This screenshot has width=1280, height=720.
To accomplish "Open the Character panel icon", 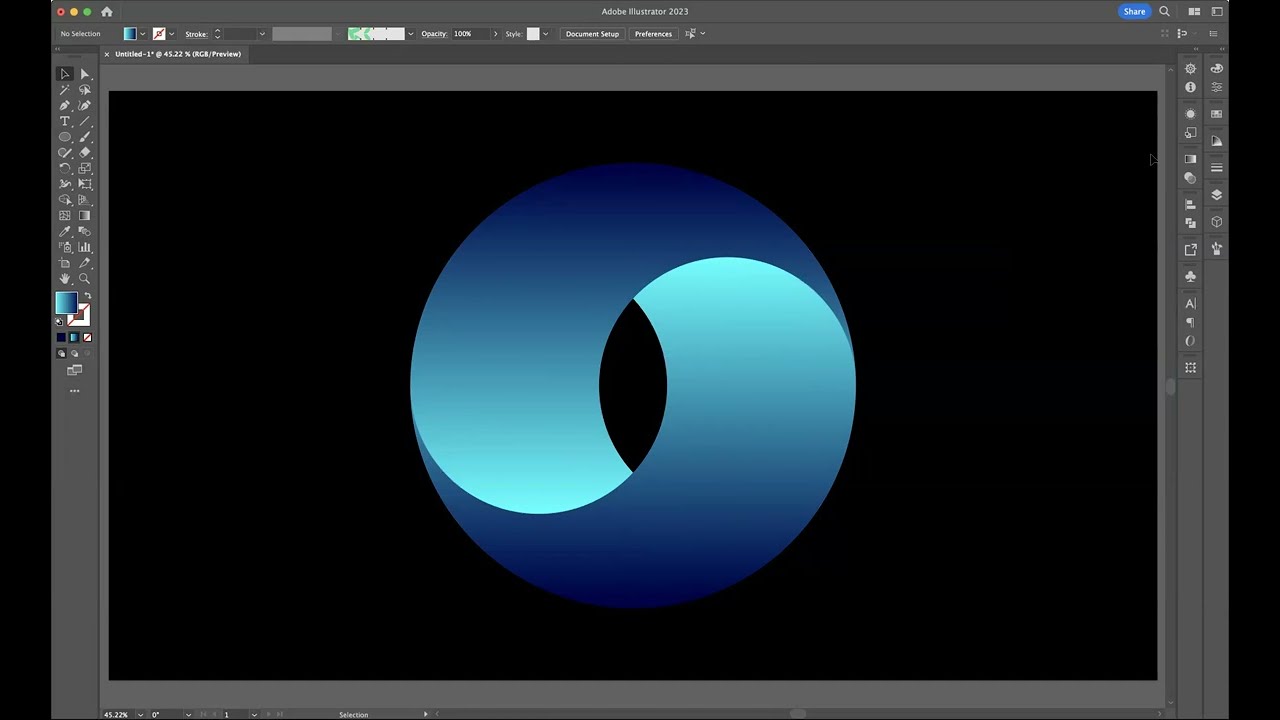I will (x=1190, y=303).
